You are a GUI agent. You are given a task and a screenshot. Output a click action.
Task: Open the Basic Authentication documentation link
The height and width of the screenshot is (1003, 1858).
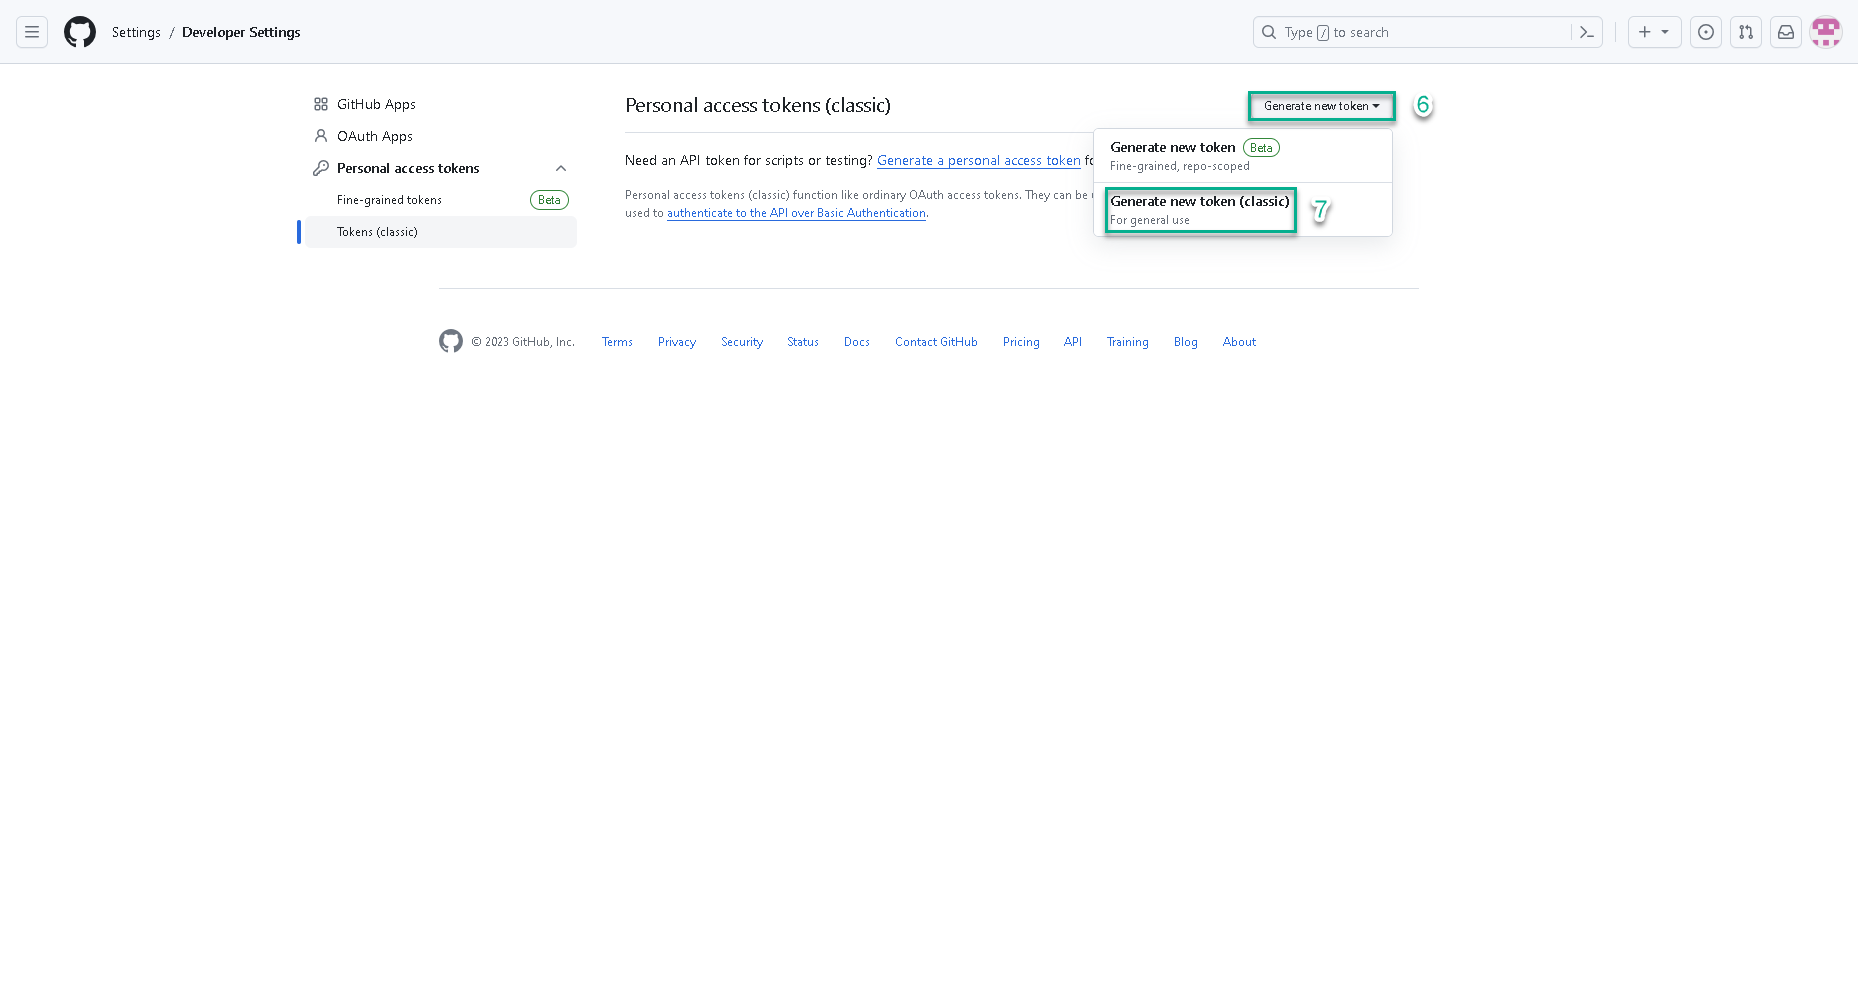[796, 213]
